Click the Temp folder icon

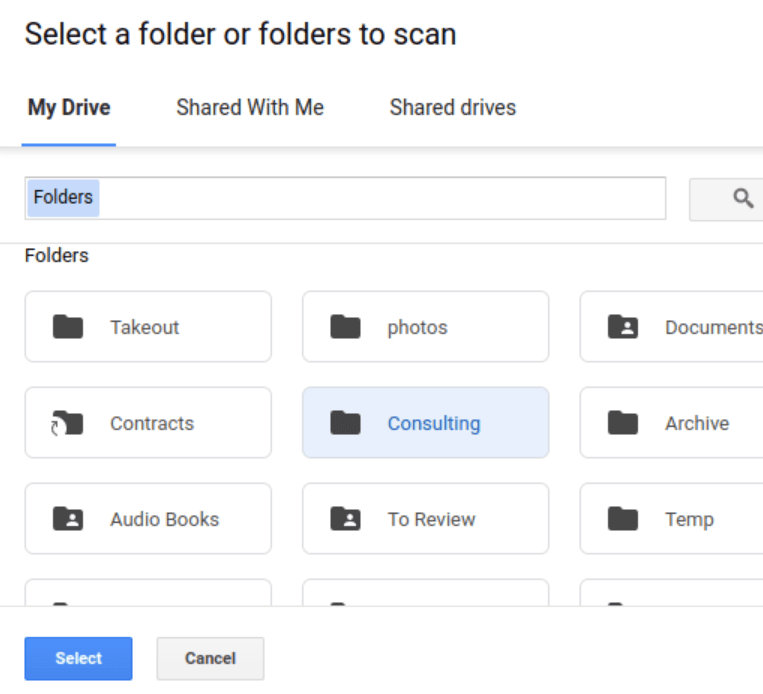[622, 518]
